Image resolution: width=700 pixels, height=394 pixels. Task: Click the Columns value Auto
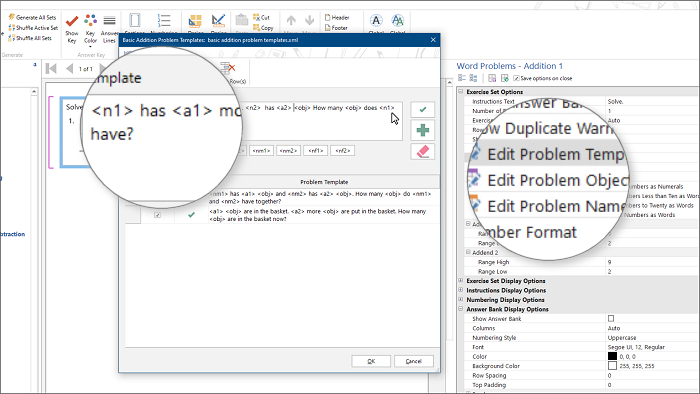pos(614,328)
